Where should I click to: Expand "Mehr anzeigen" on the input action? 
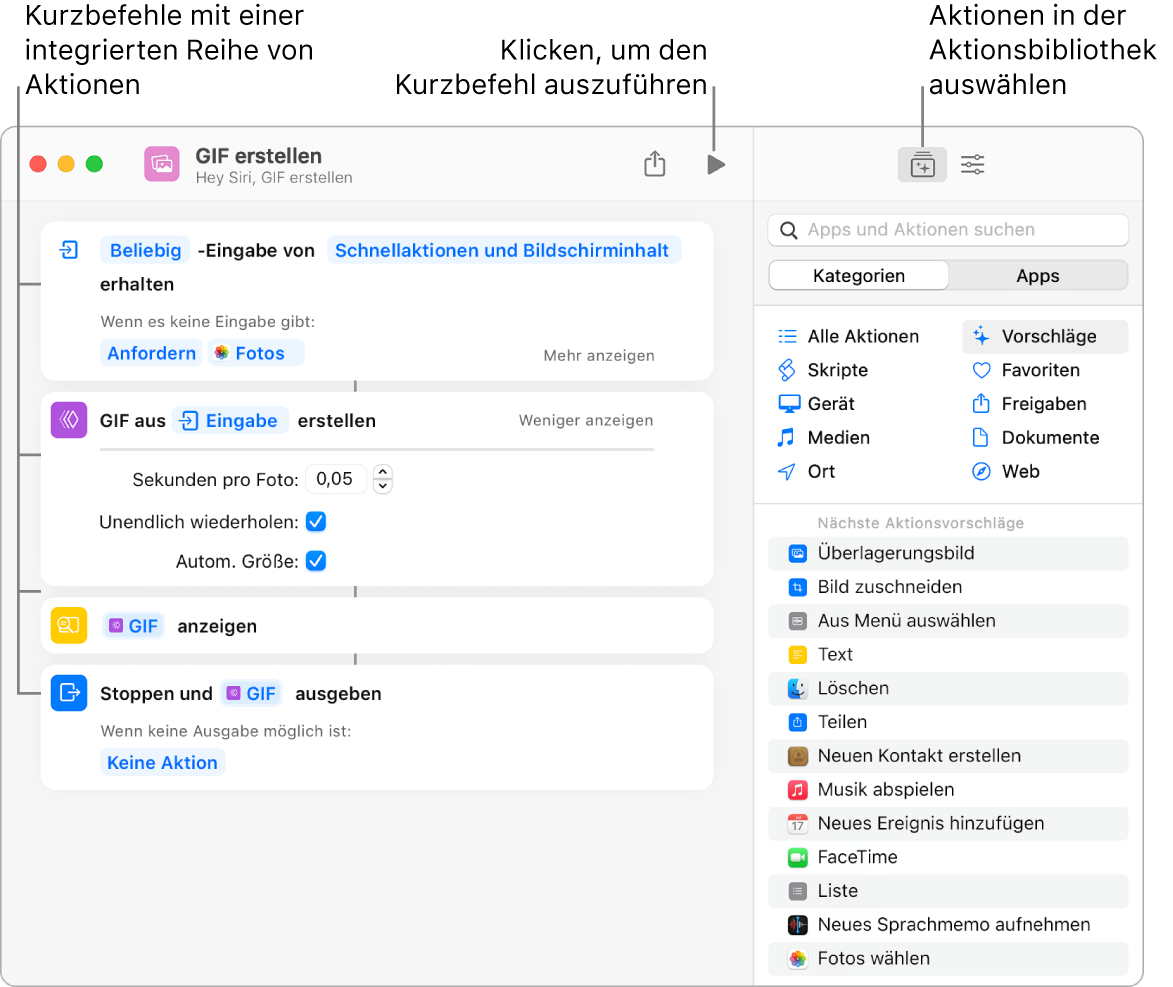tap(598, 355)
